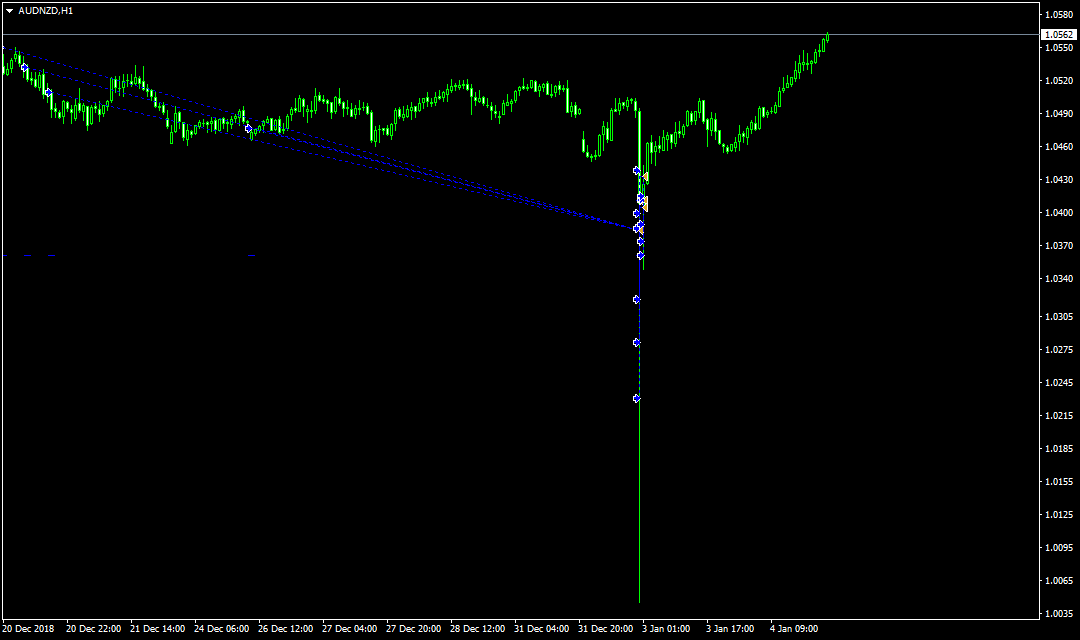The image size is (1080, 640).
Task: Select the current price label 1.0562
Action: pos(1058,34)
